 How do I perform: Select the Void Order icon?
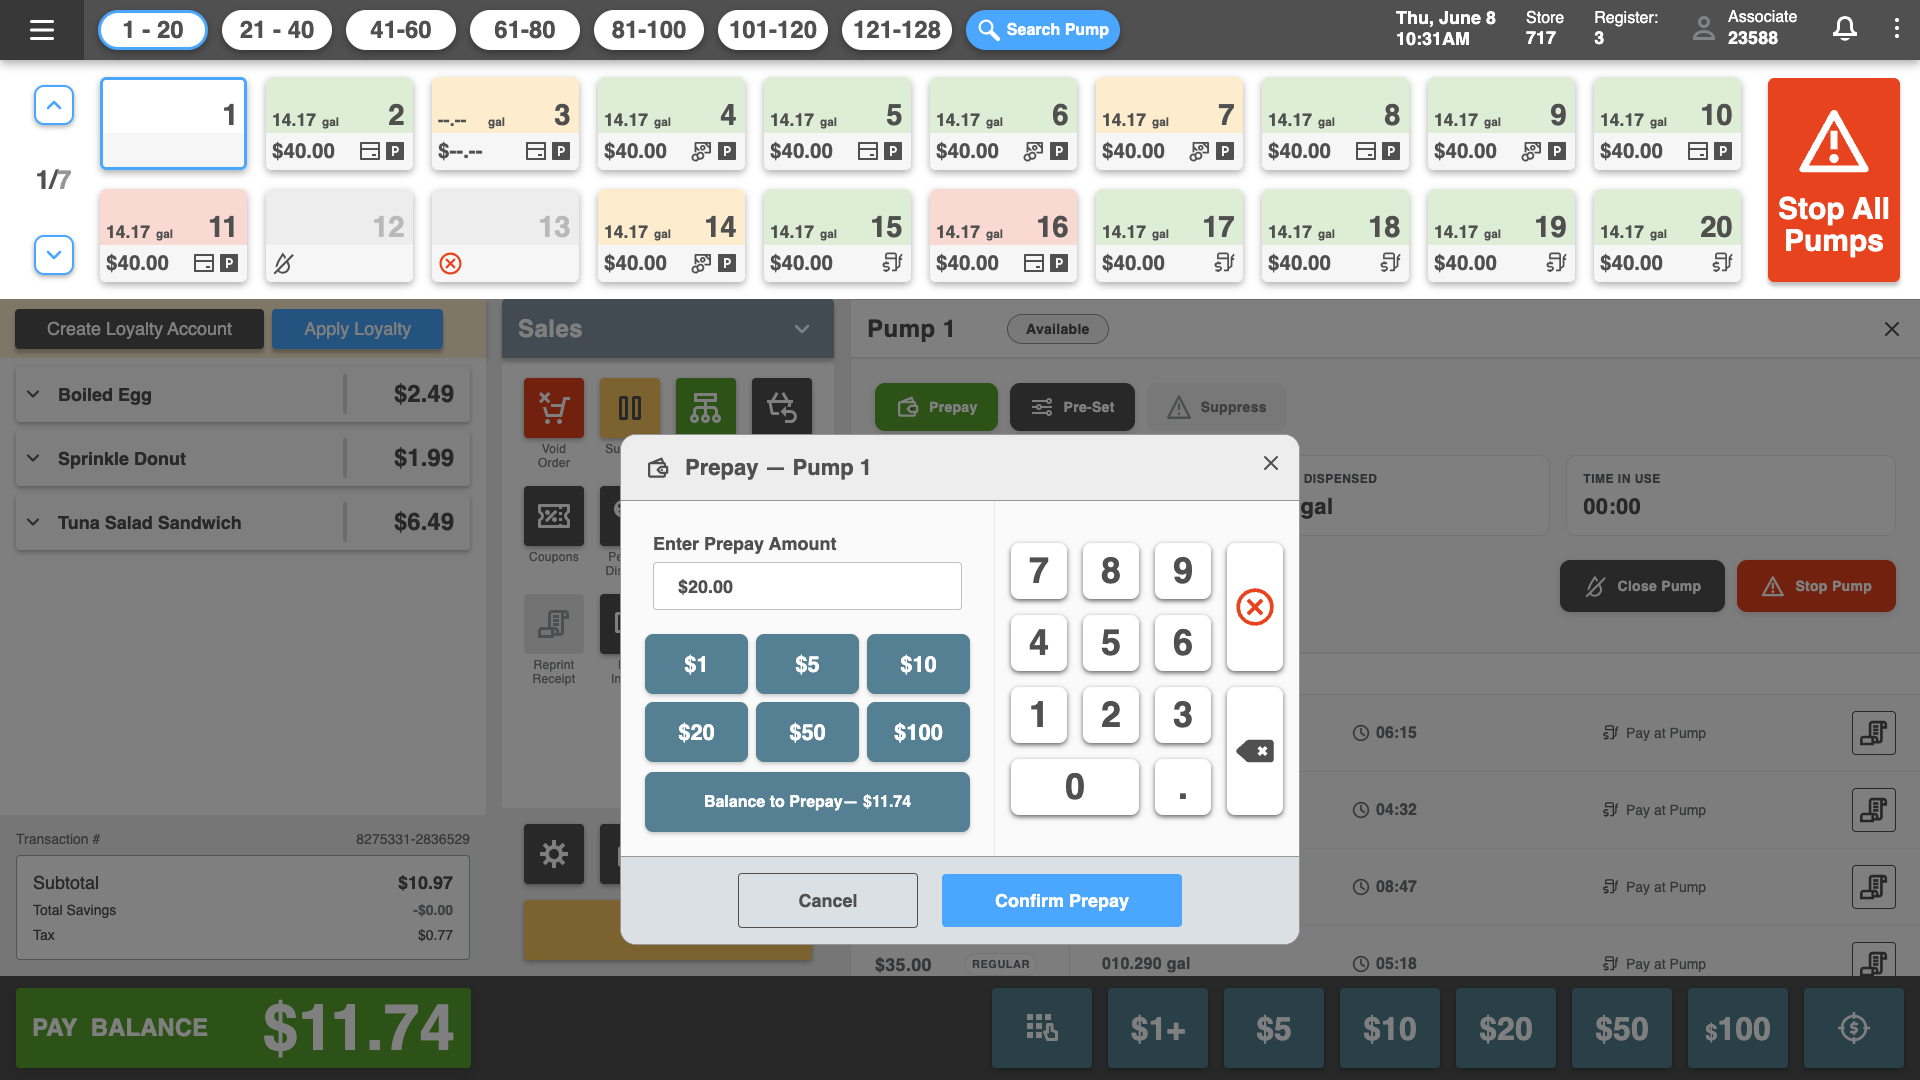coord(553,408)
